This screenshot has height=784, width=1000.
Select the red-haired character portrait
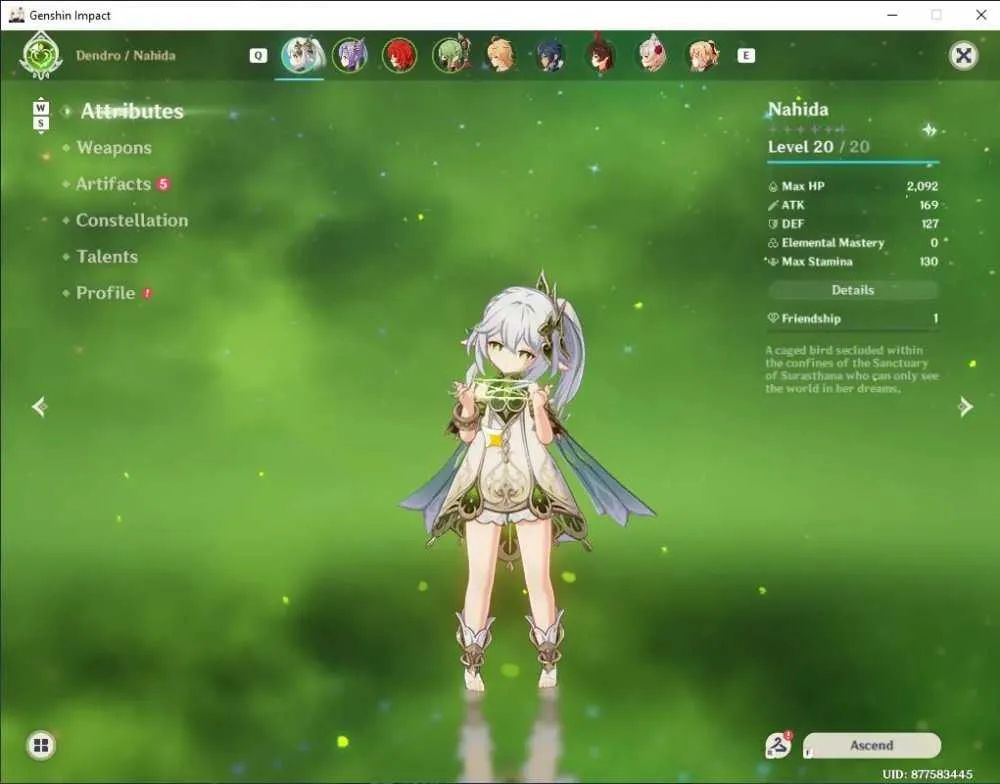pyautogui.click(x=400, y=55)
